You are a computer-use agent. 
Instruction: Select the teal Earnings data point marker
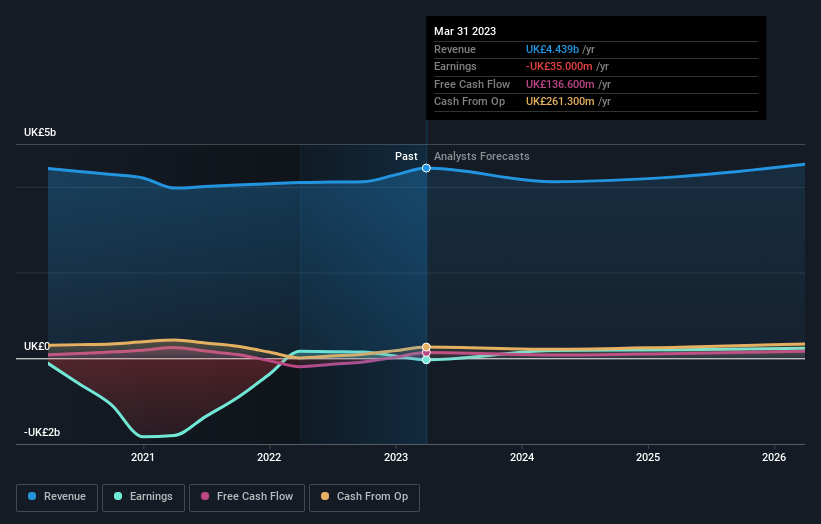click(426, 360)
